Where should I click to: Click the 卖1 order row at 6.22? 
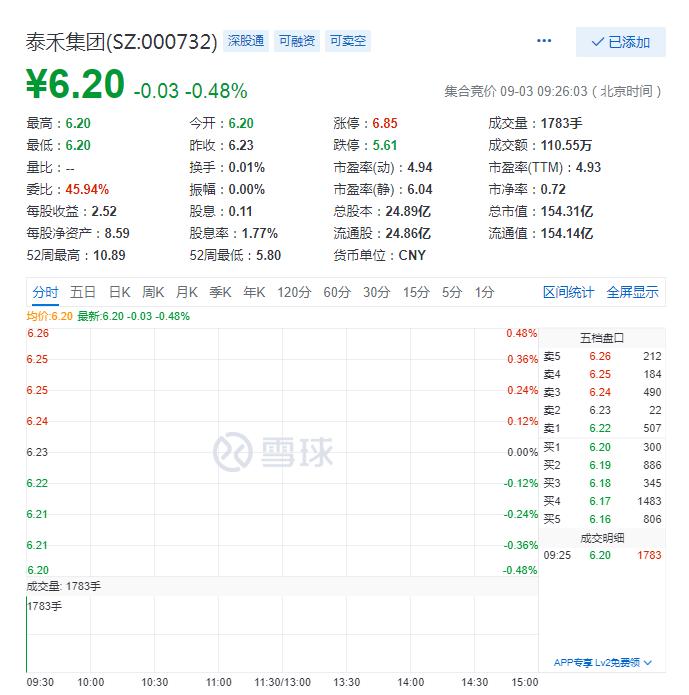click(x=602, y=429)
